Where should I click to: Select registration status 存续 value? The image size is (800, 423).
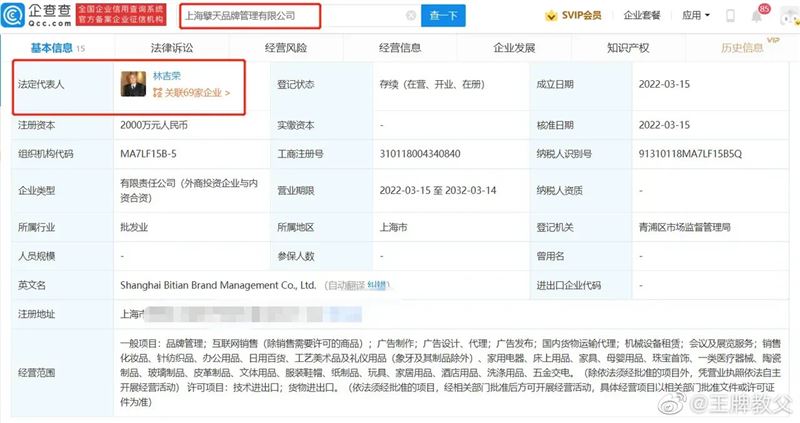(432, 84)
